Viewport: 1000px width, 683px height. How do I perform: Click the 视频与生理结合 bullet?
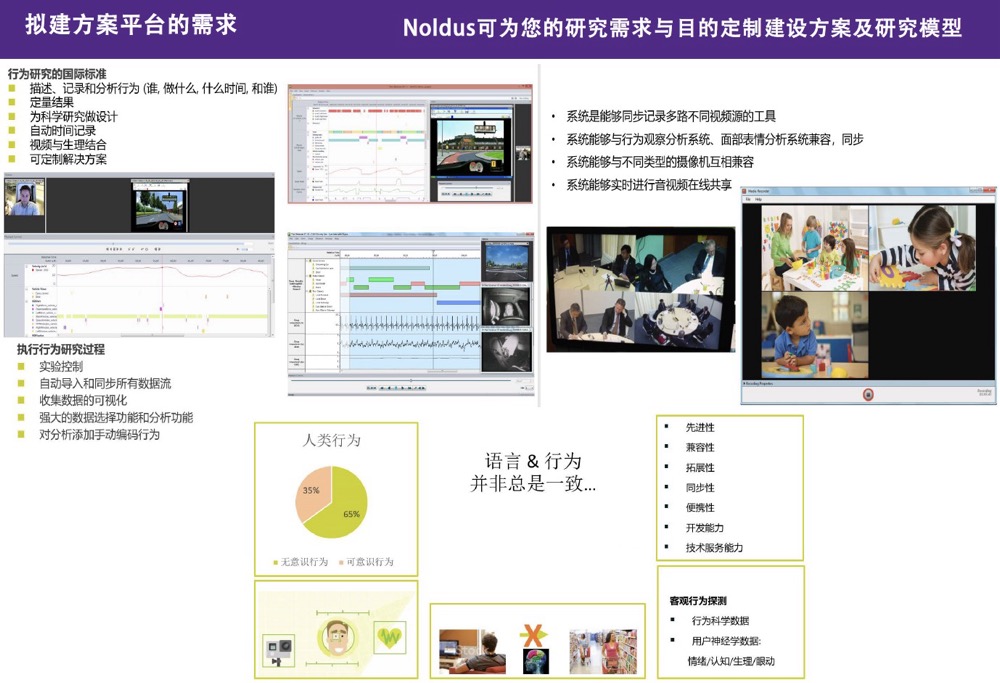[68, 145]
